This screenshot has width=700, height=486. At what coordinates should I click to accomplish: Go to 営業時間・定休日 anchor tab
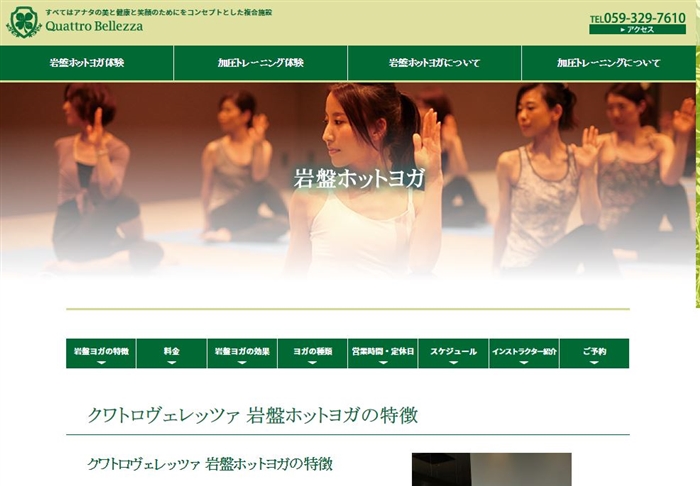[383, 353]
